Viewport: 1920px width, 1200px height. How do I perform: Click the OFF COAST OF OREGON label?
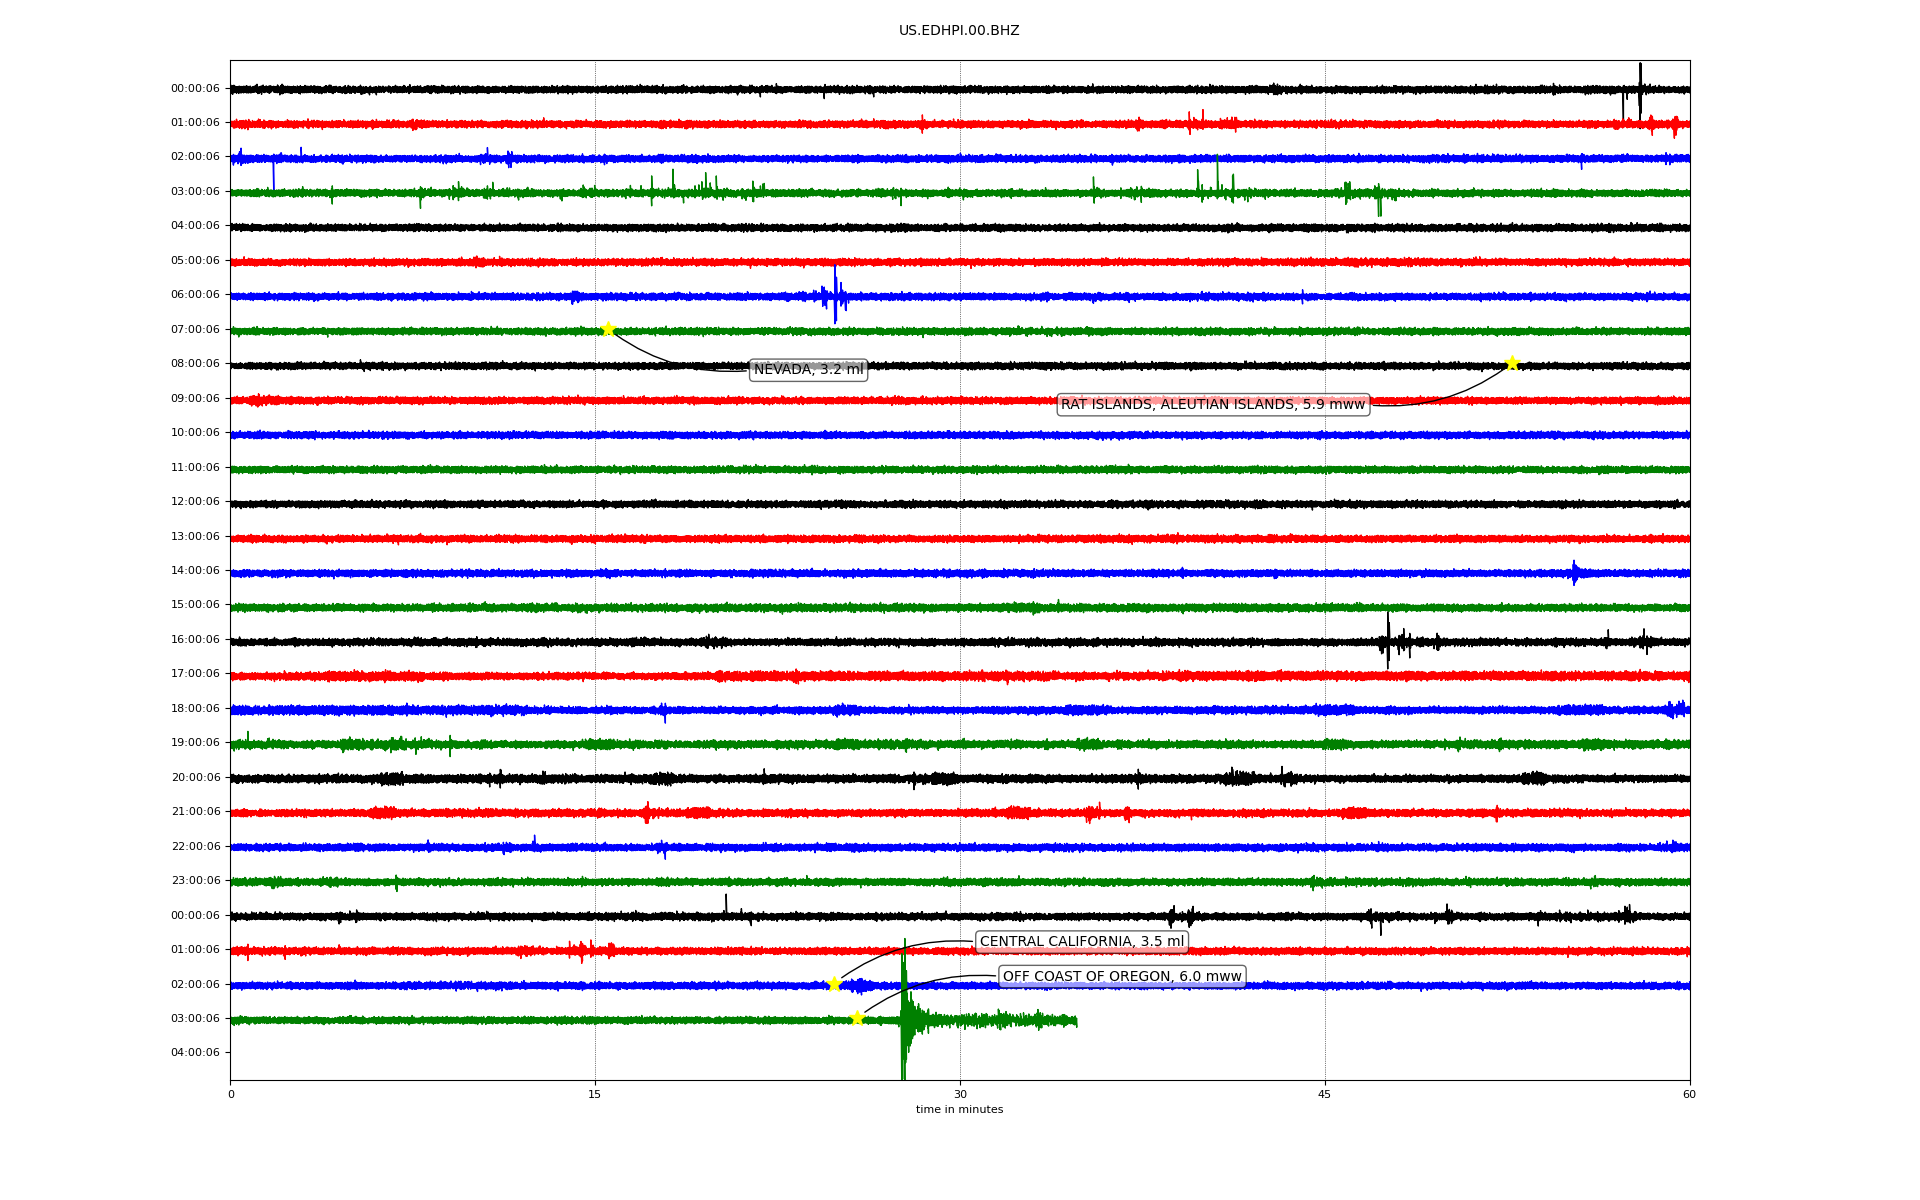tap(1122, 976)
